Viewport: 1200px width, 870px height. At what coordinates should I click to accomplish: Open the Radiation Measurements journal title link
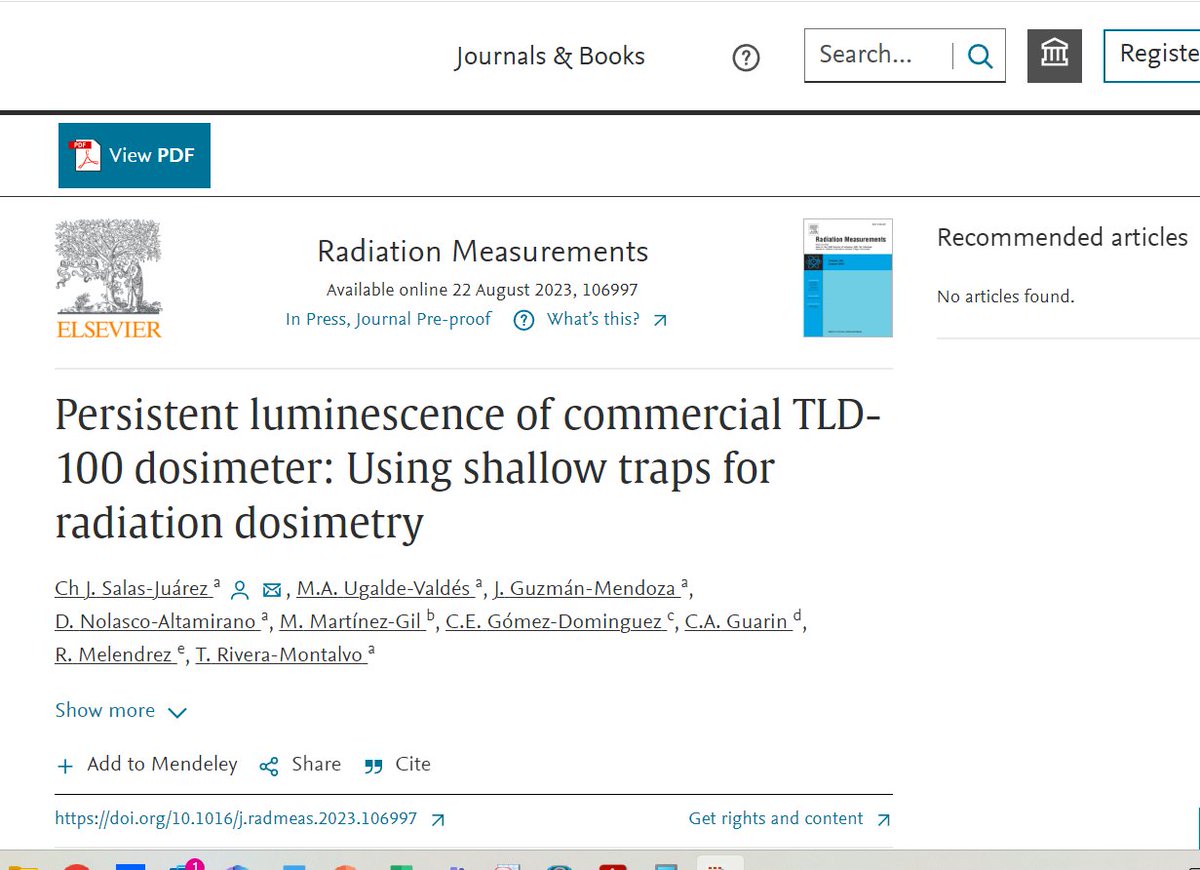pos(482,251)
